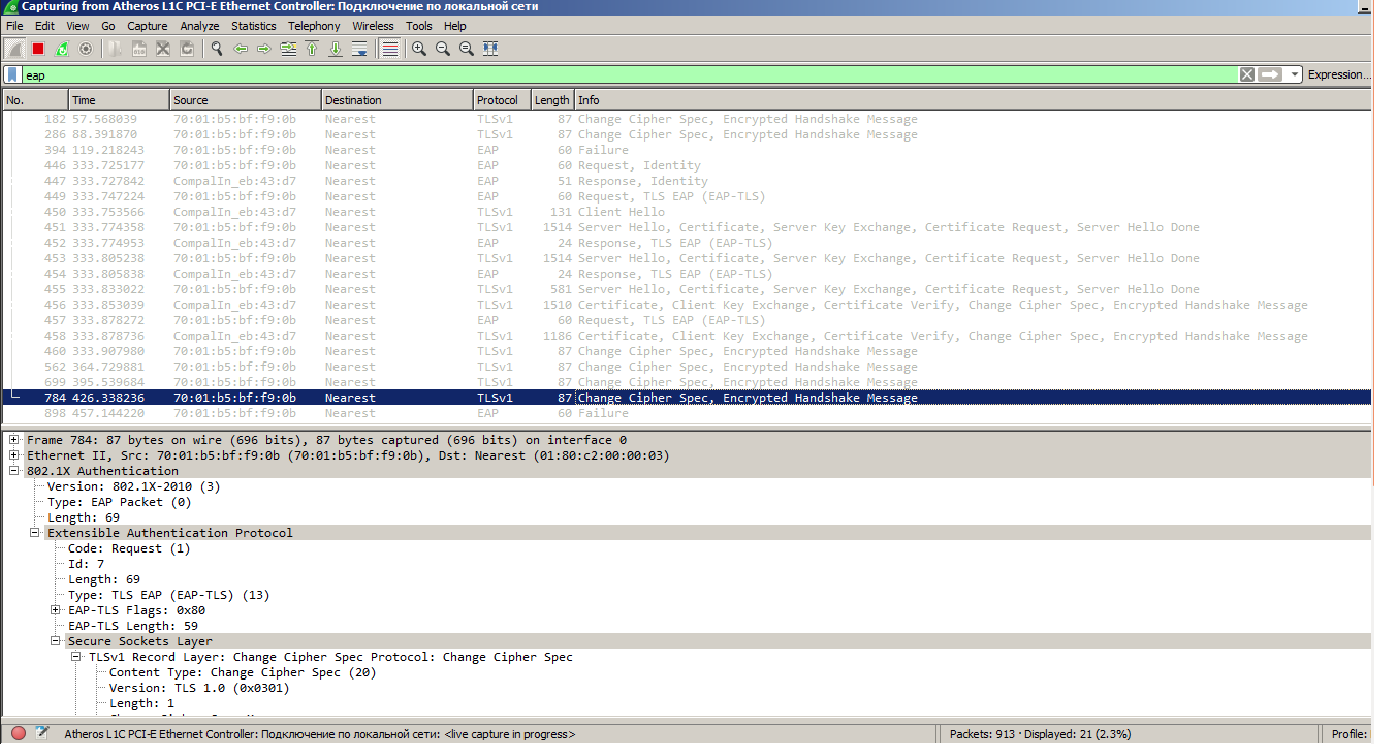Select packet 456 Certificate row of length 1510
The height and width of the screenshot is (744, 1374).
(686, 305)
